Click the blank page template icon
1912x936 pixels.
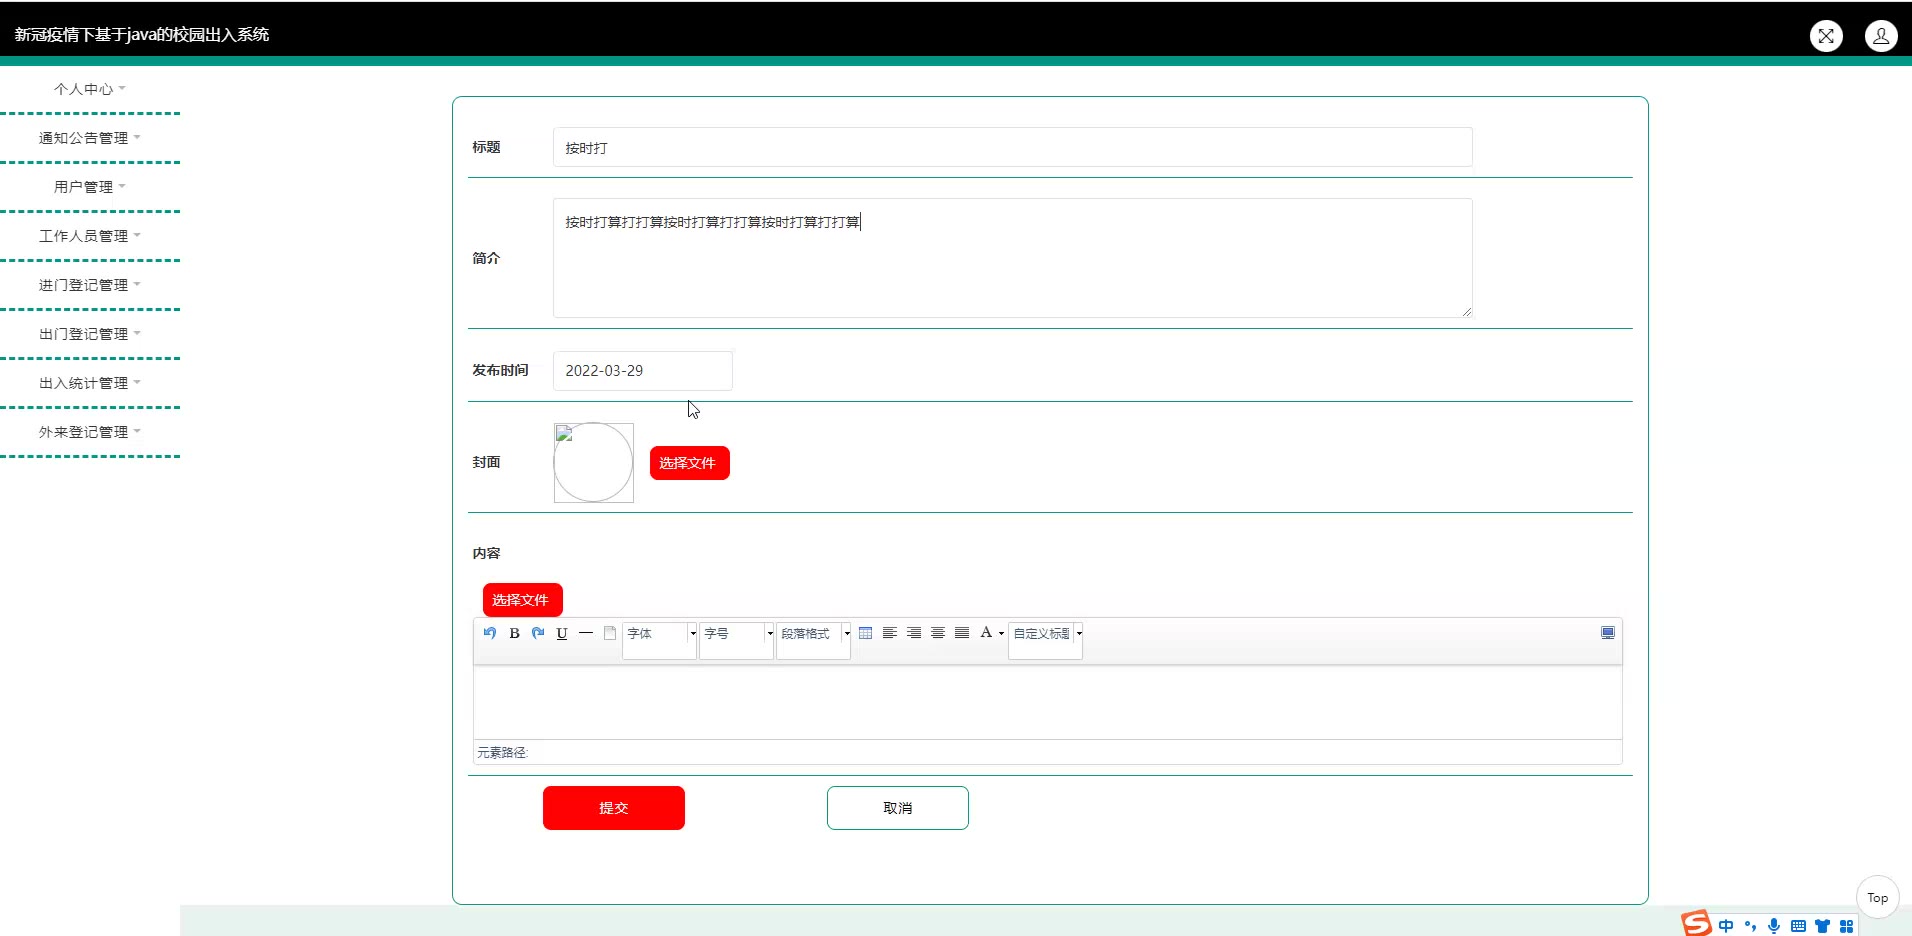[x=610, y=633]
